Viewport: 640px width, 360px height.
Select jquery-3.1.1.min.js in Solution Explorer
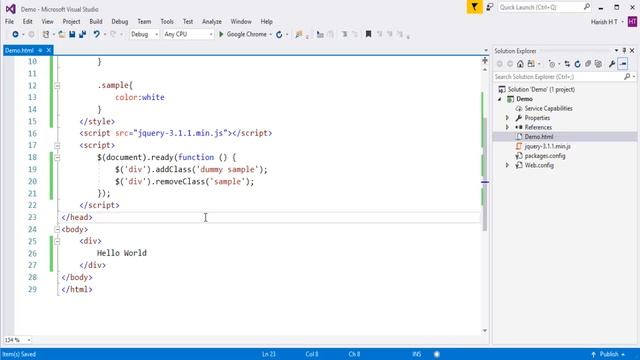(547, 146)
